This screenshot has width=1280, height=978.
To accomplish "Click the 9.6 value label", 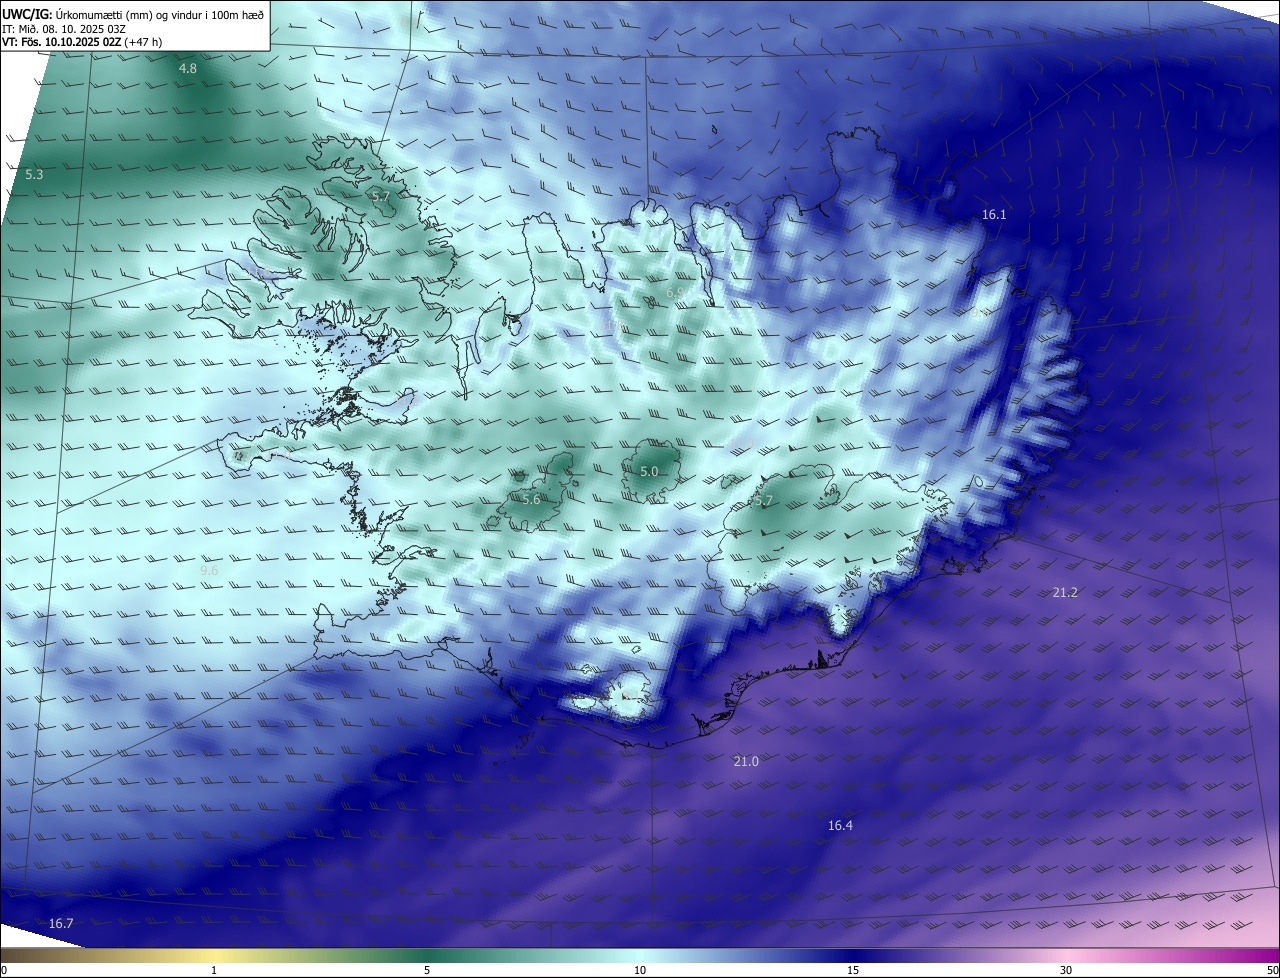I will [x=209, y=570].
